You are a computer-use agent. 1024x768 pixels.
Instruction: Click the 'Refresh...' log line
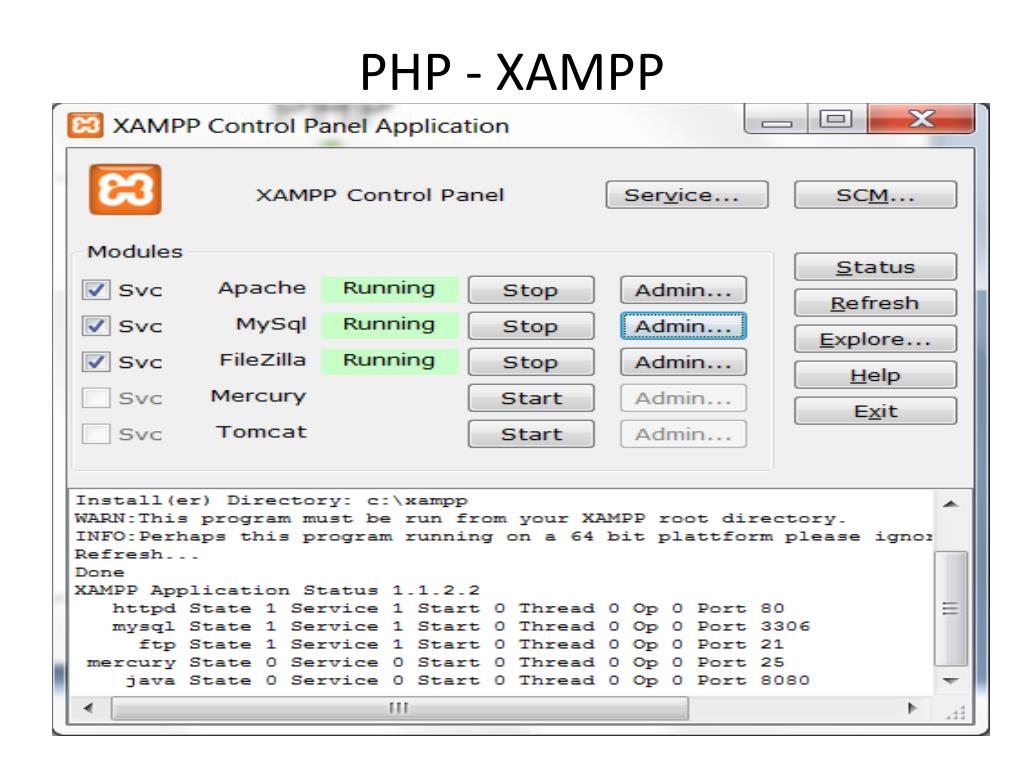137,554
